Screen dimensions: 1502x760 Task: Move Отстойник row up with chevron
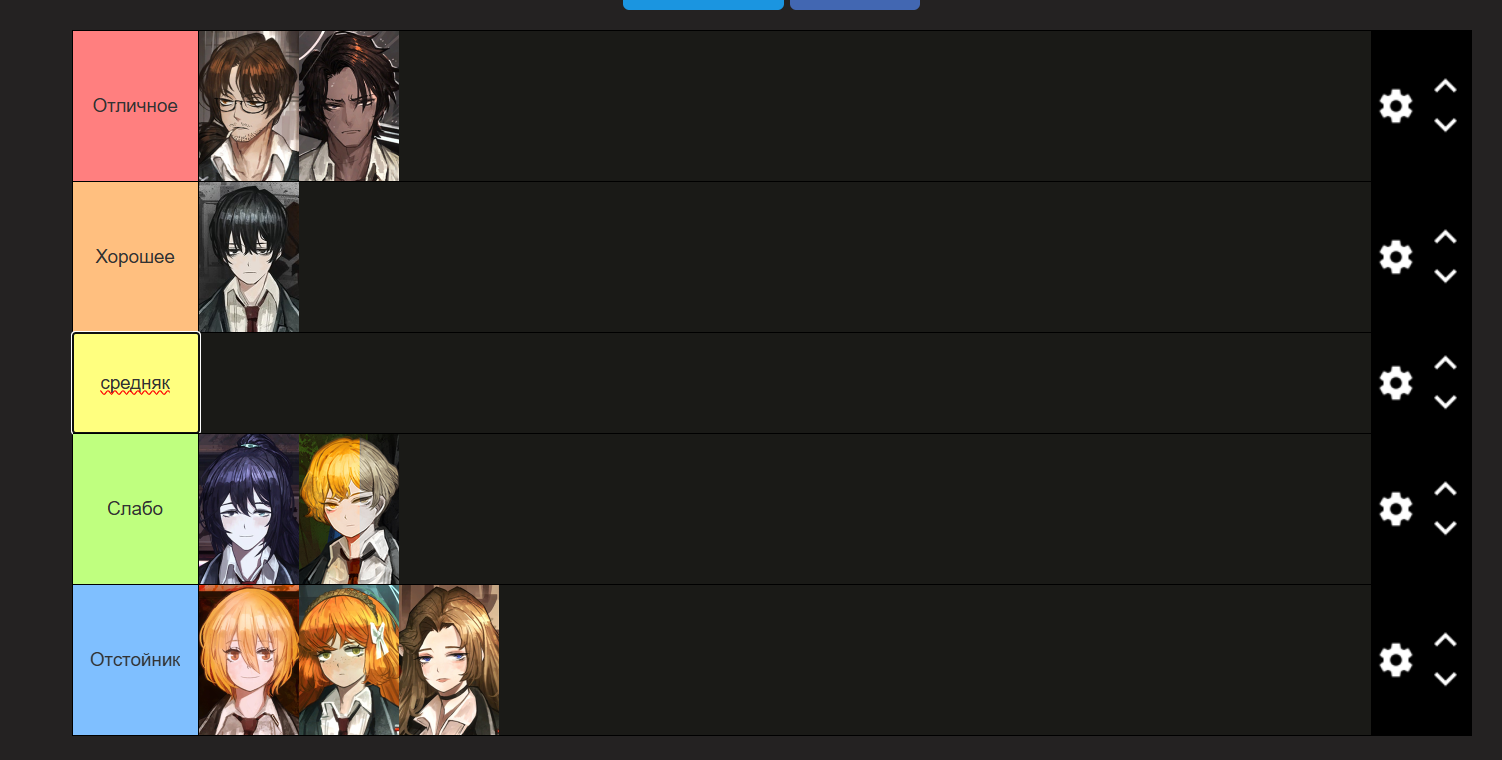[1445, 640]
